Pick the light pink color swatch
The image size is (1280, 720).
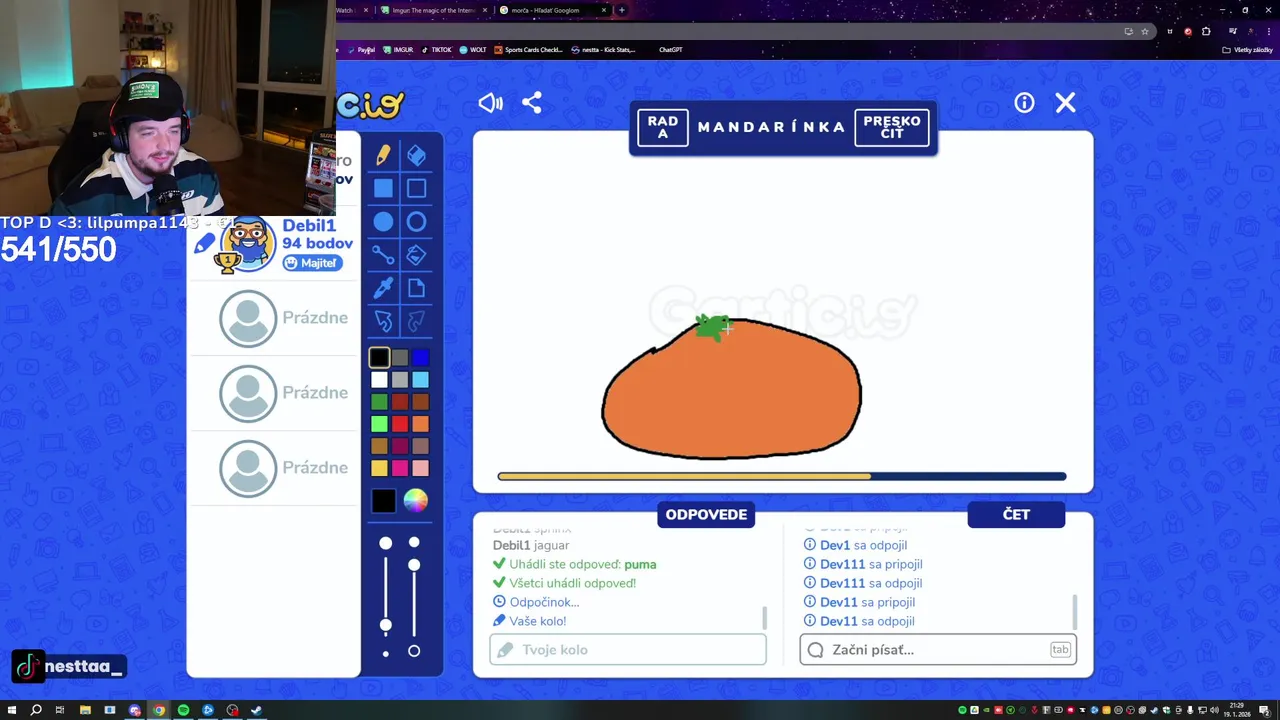point(420,468)
